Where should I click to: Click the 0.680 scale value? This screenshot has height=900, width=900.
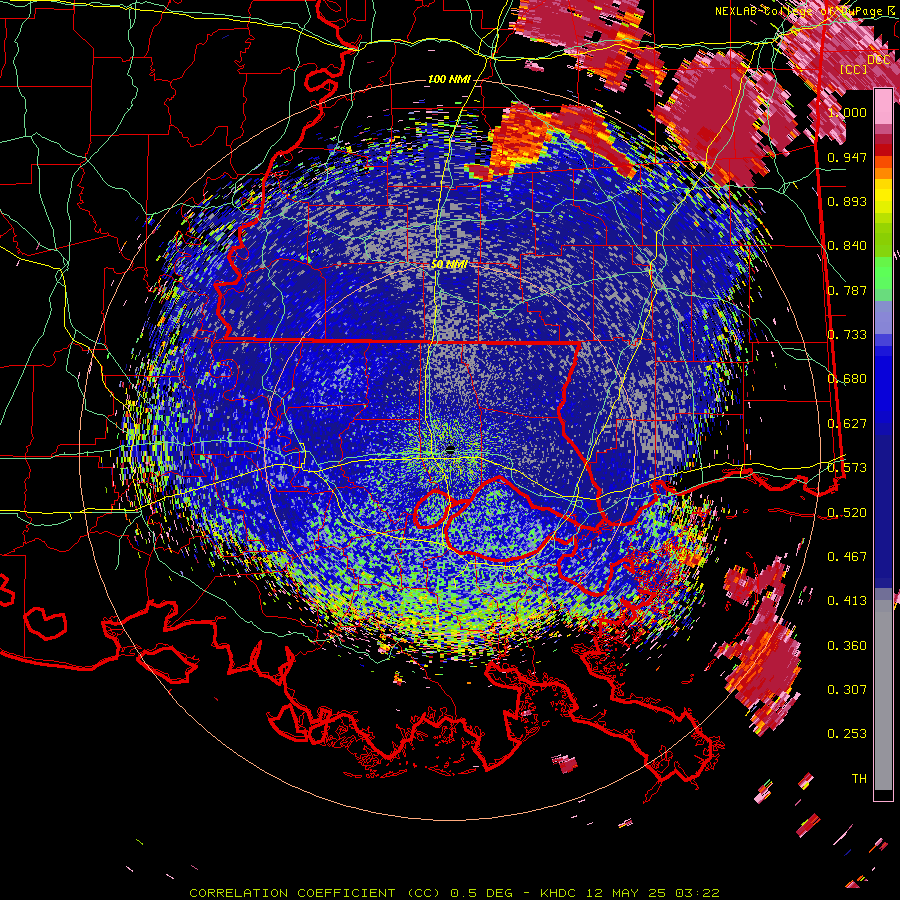pos(847,379)
